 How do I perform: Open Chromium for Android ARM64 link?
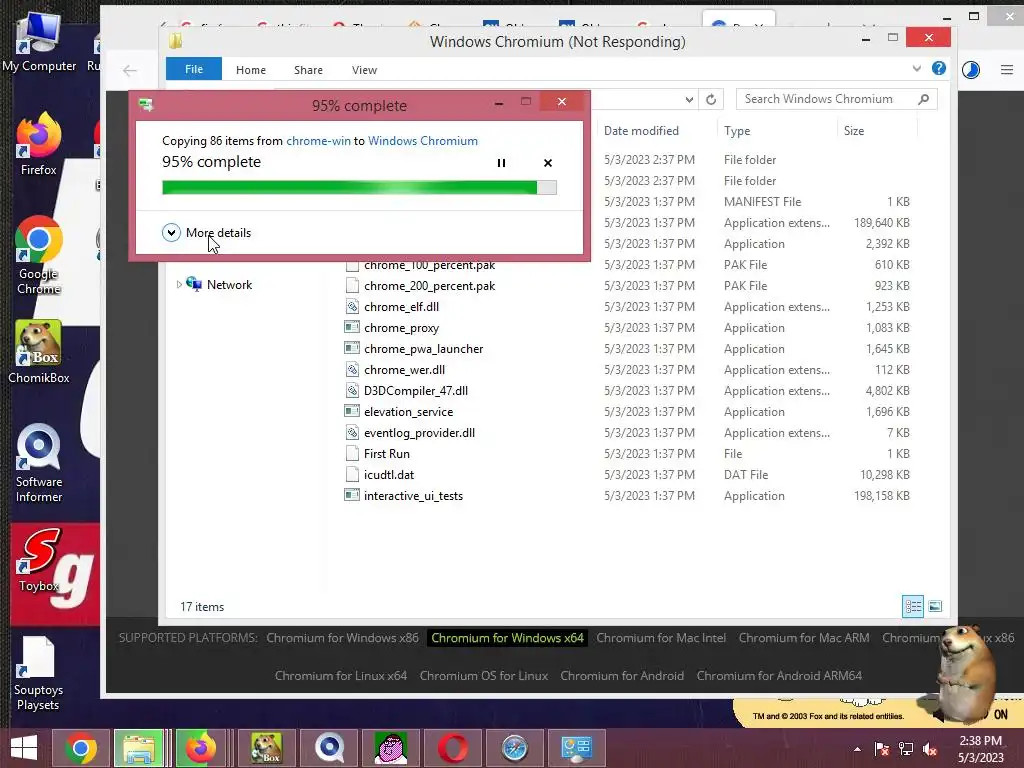(x=779, y=675)
